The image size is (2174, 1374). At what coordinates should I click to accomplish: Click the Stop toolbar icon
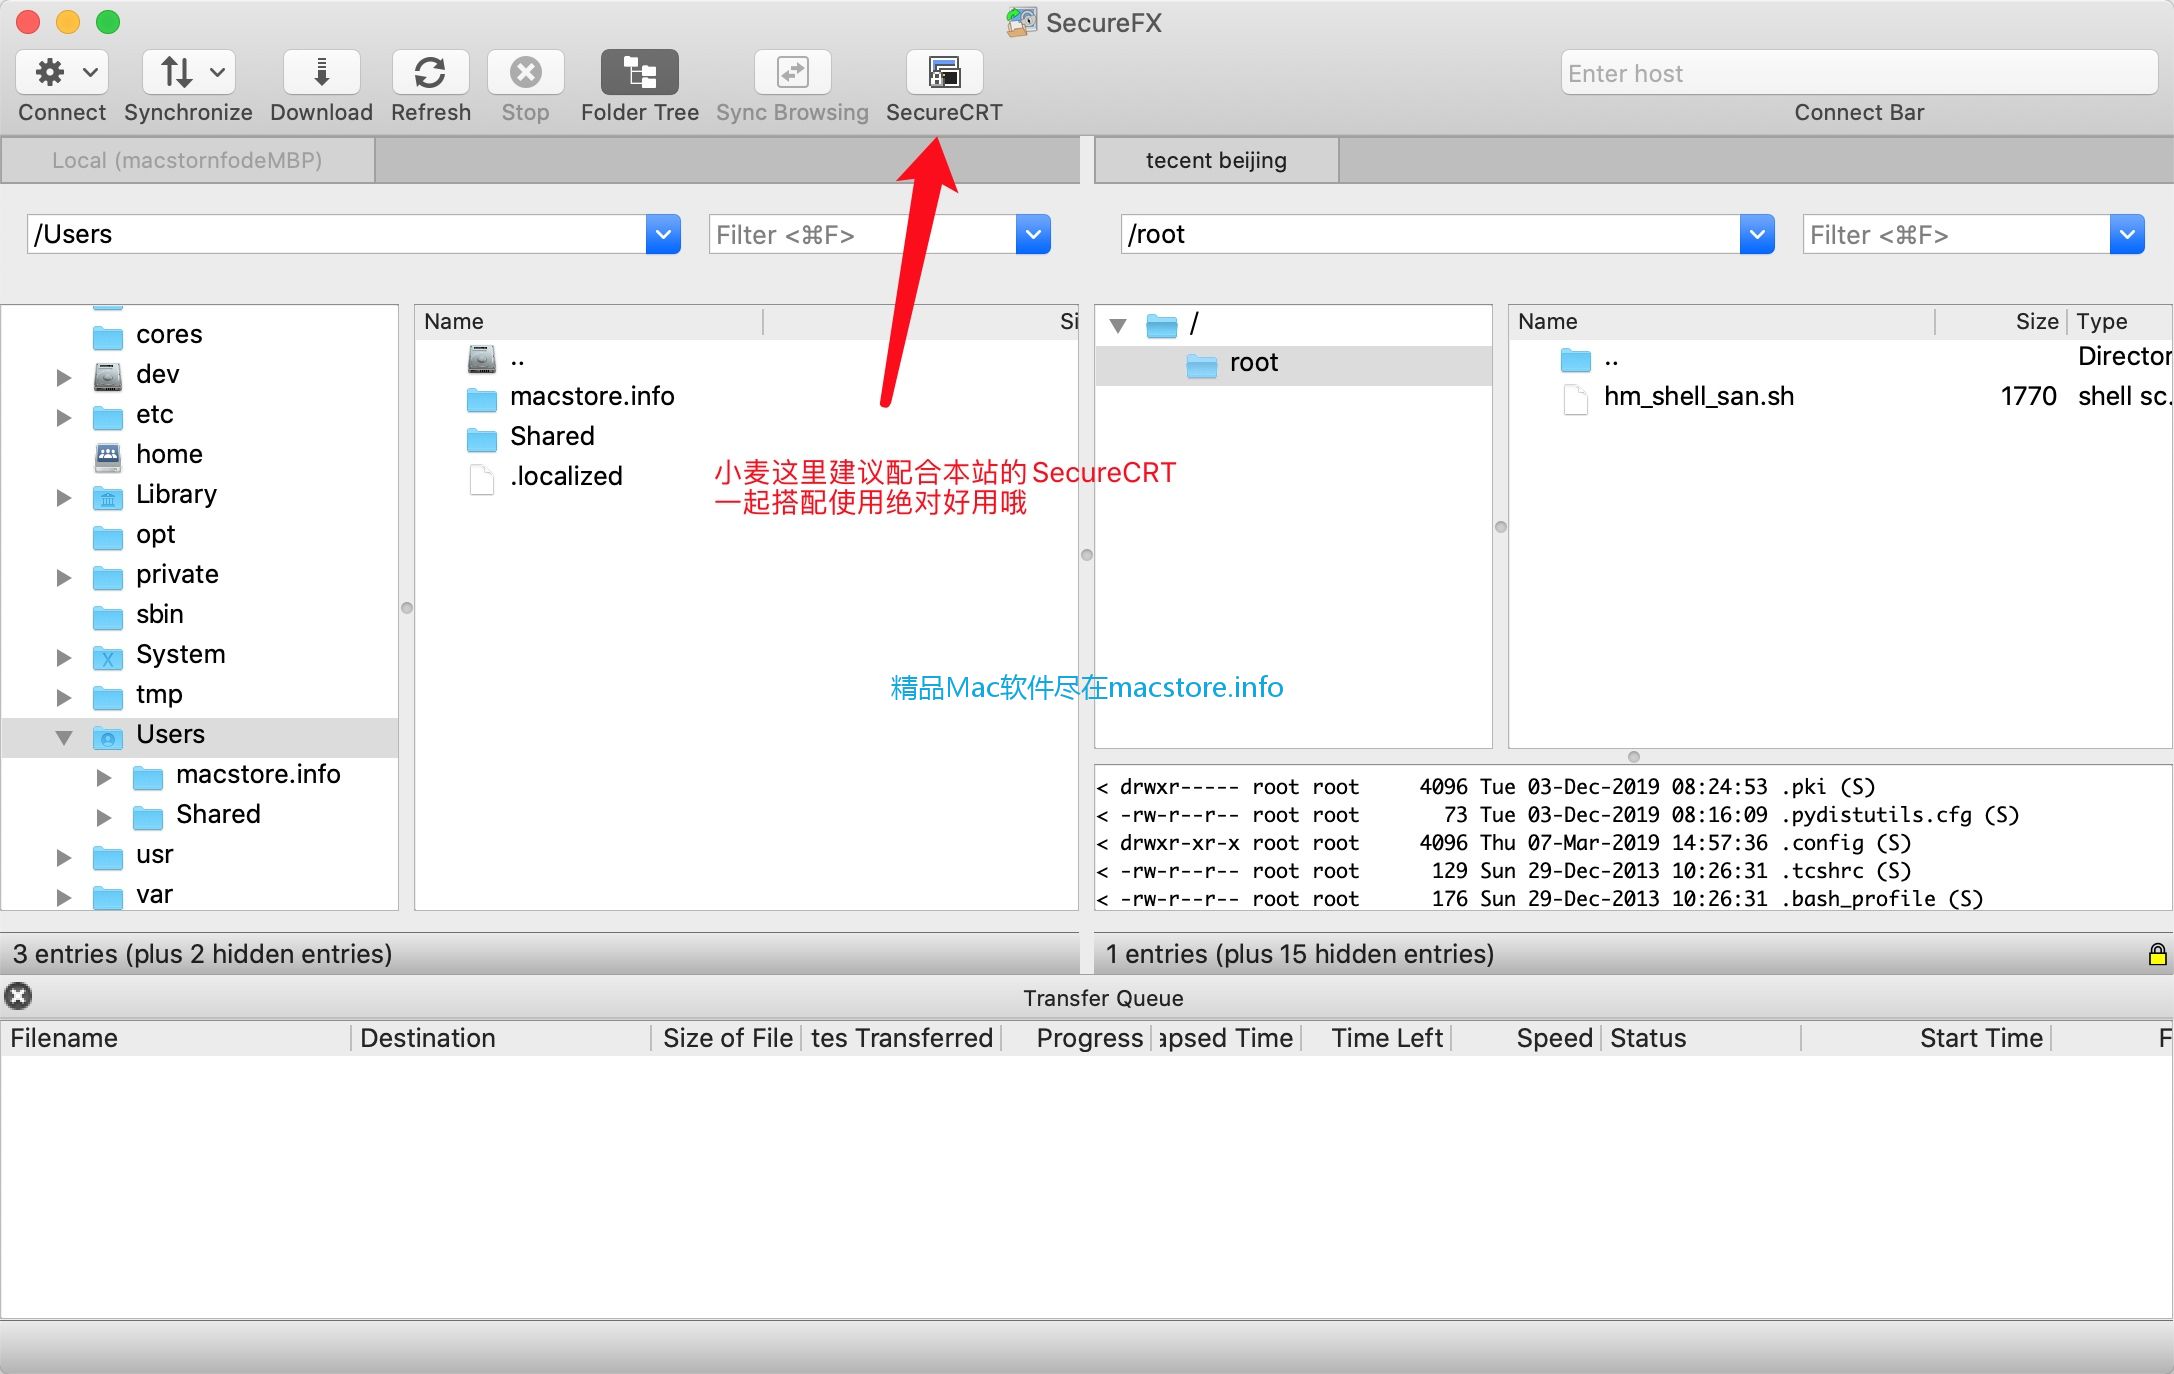[x=525, y=72]
